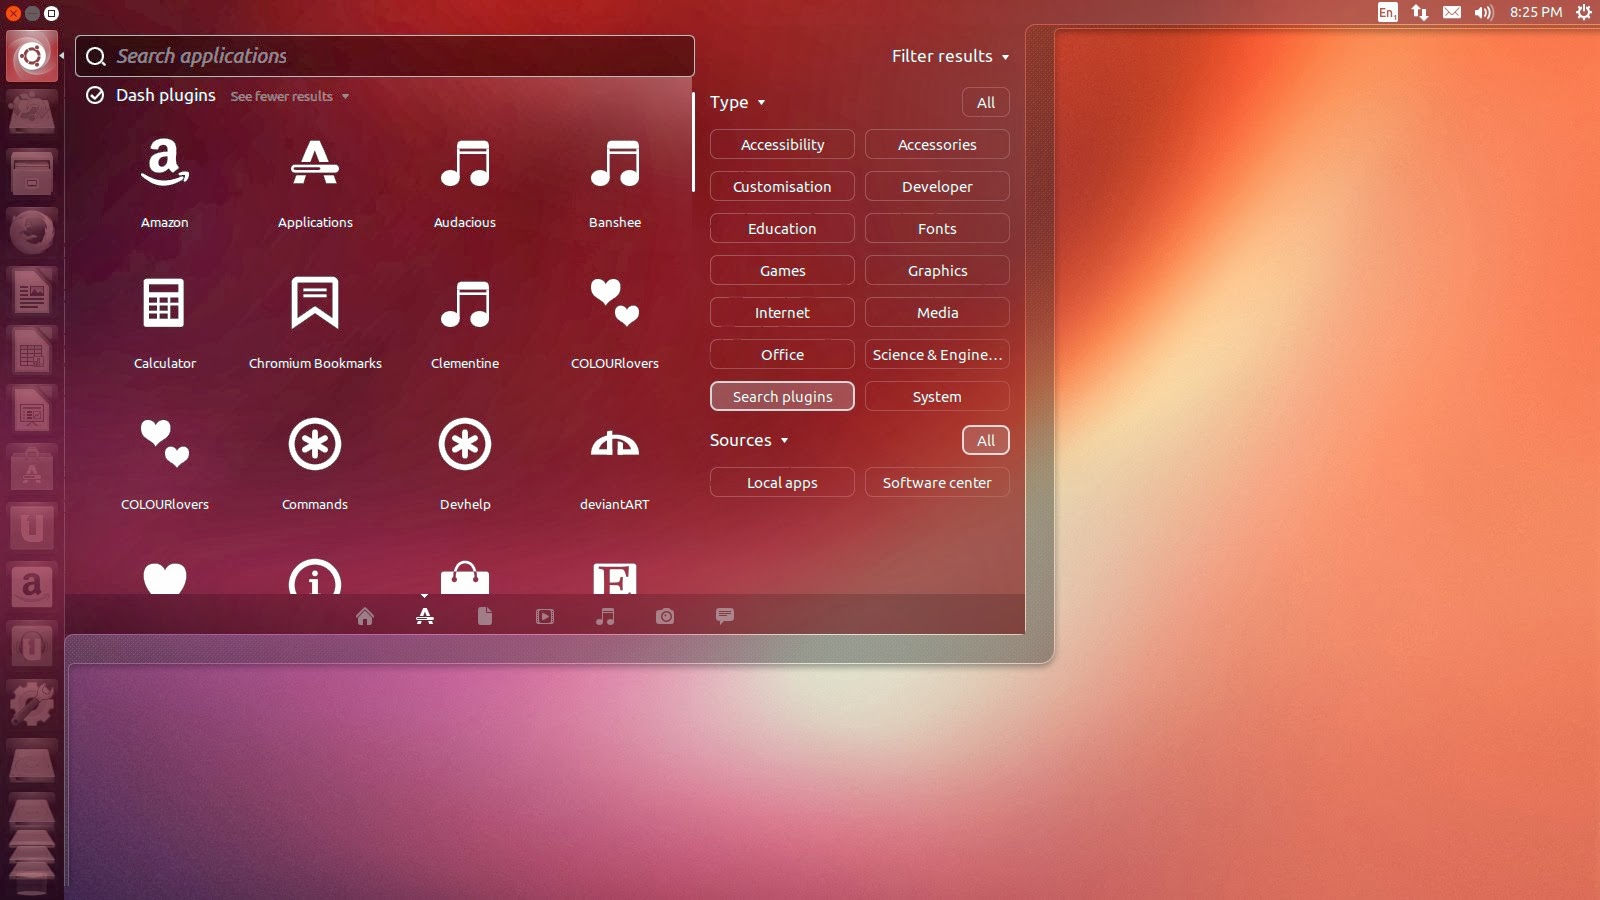
Task: Open the sound volume indicator
Action: point(1484,12)
